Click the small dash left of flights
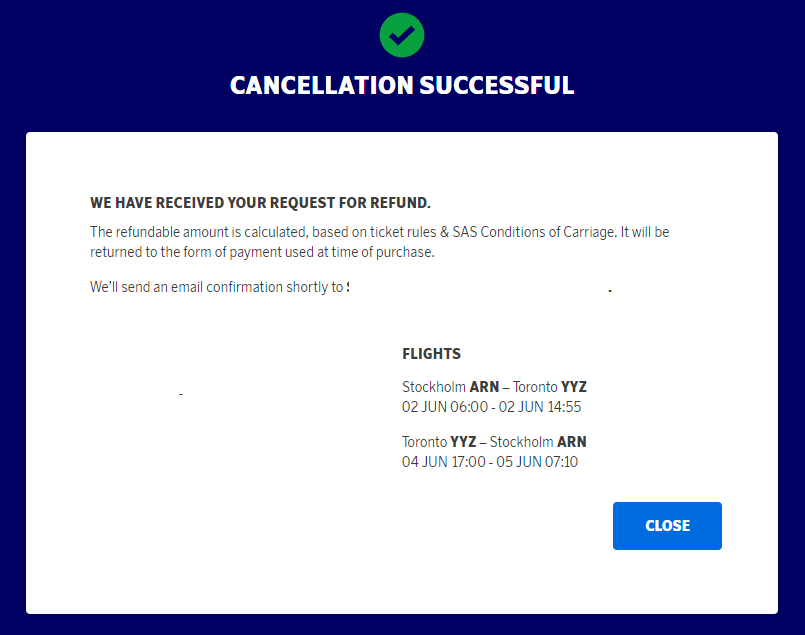Screen dimensions: 805x635 pos(181,395)
